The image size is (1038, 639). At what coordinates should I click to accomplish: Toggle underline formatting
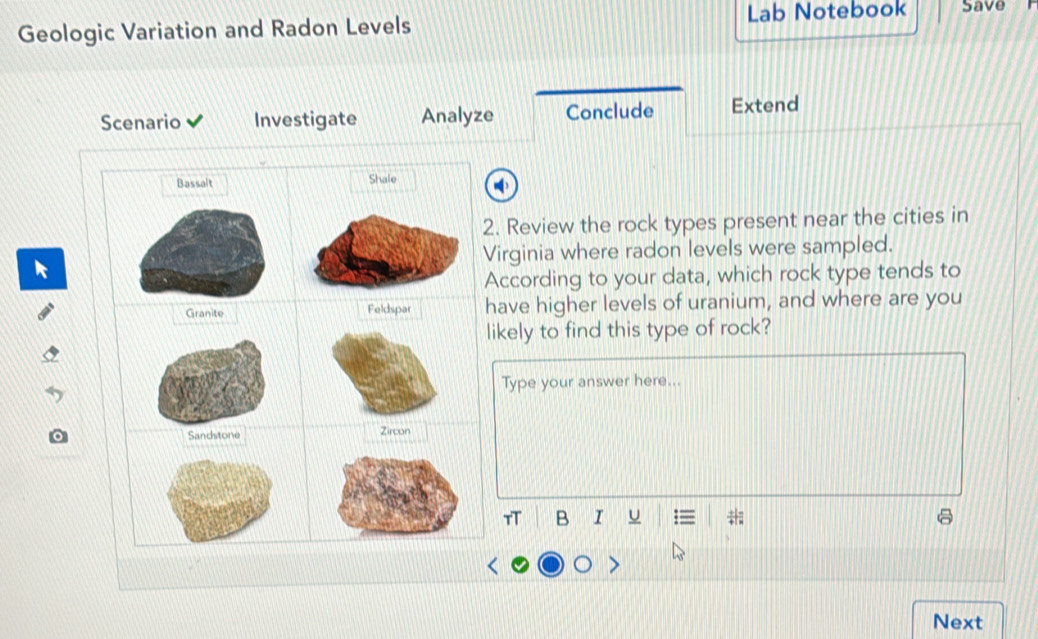634,516
